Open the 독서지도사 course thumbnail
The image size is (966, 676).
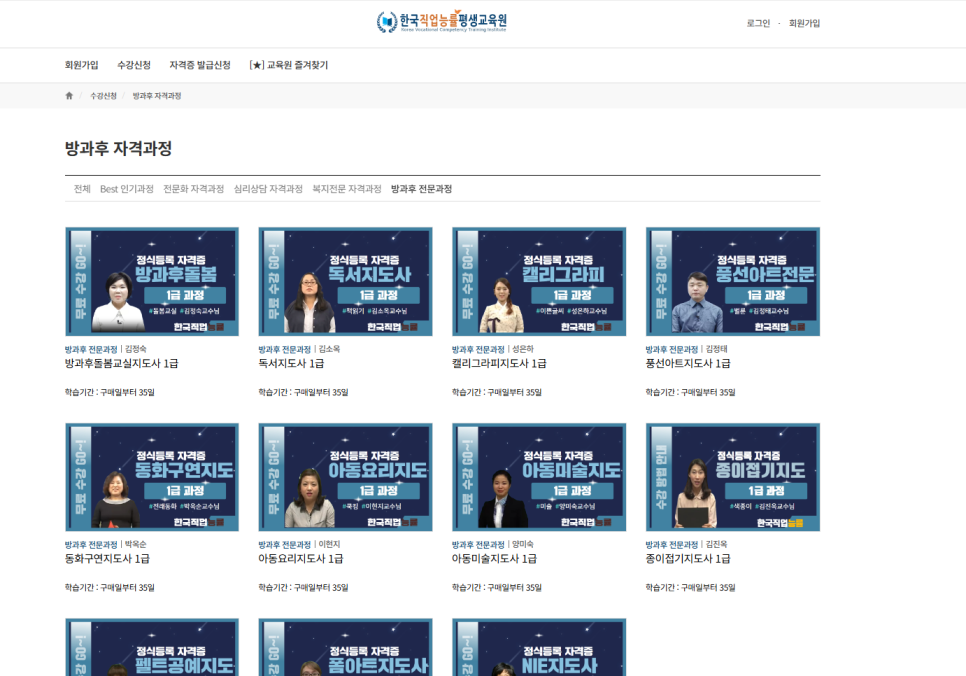click(x=346, y=282)
